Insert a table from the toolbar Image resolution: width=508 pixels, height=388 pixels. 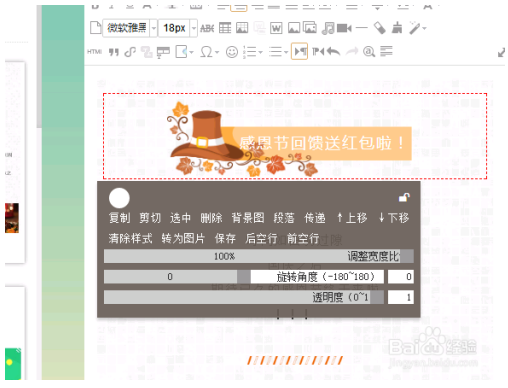pyautogui.click(x=225, y=28)
